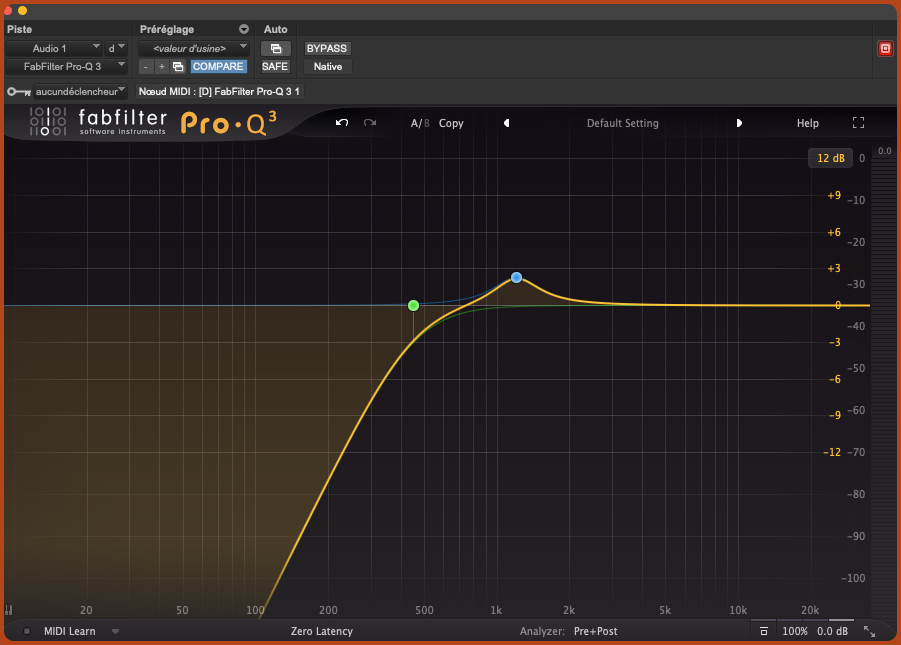Toggle the BYPASS button
901x645 pixels.
(x=327, y=48)
